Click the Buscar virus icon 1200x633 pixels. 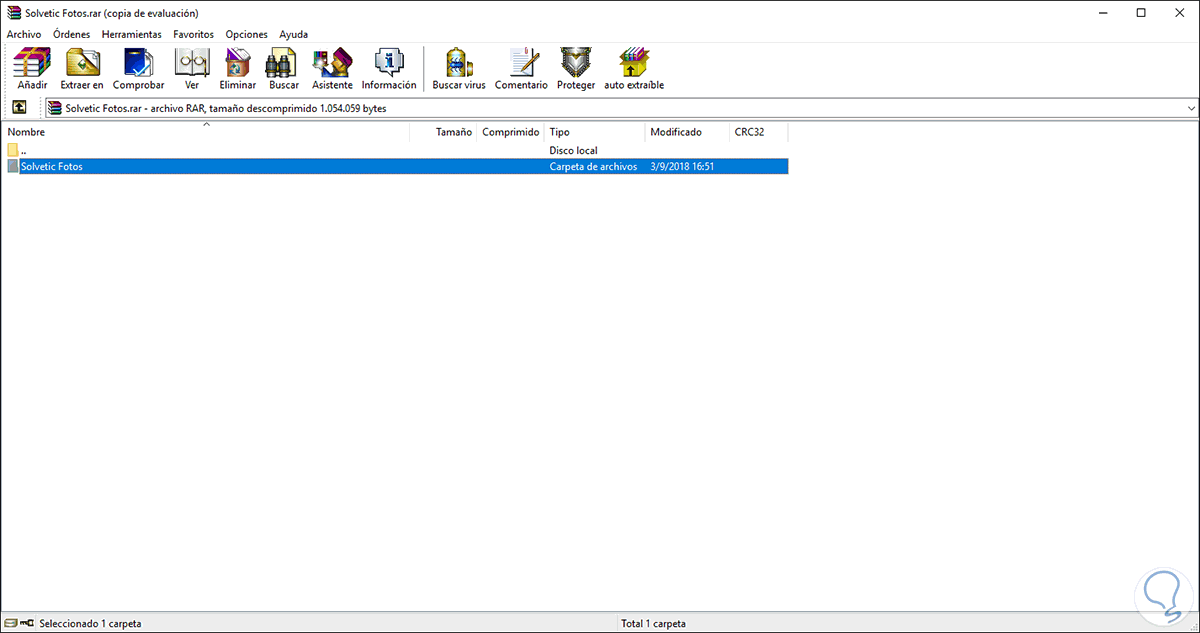[x=459, y=62]
